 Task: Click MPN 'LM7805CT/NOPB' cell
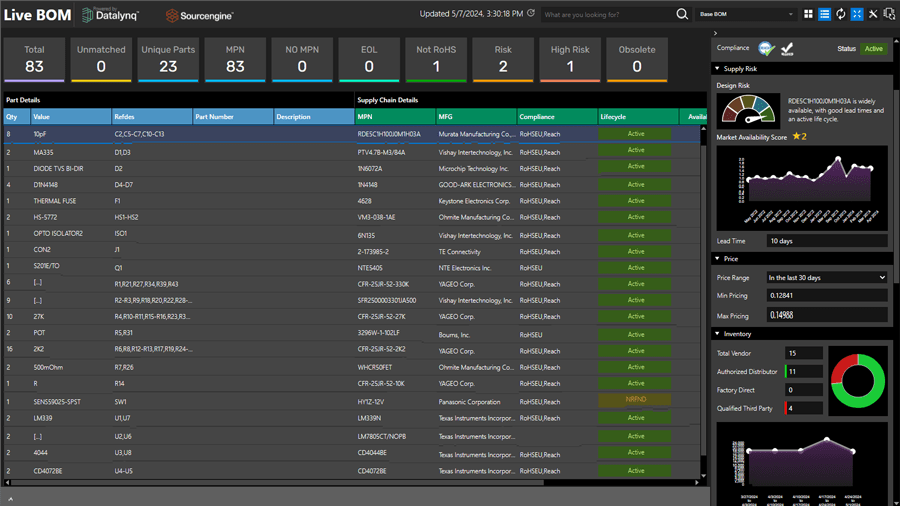(382, 437)
